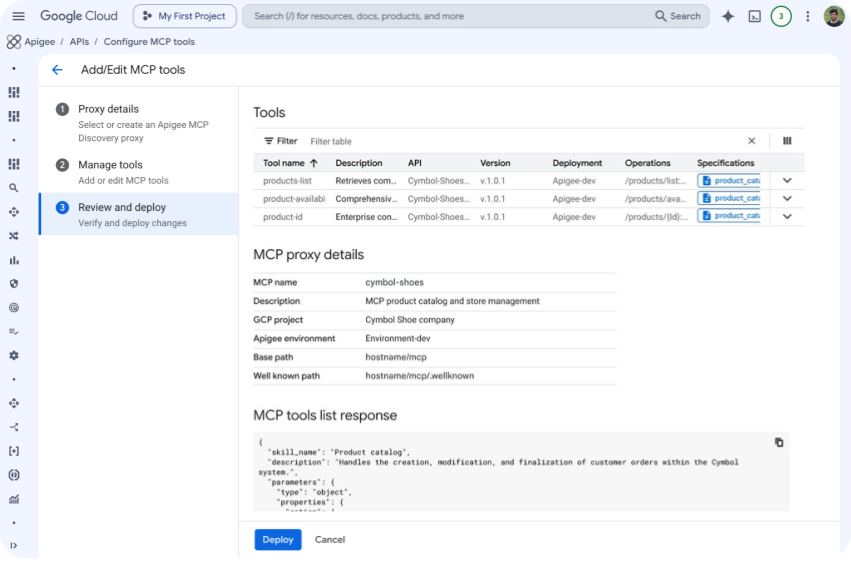The height and width of the screenshot is (573, 851).
Task: Expand the product-id tool row
Action: click(787, 217)
